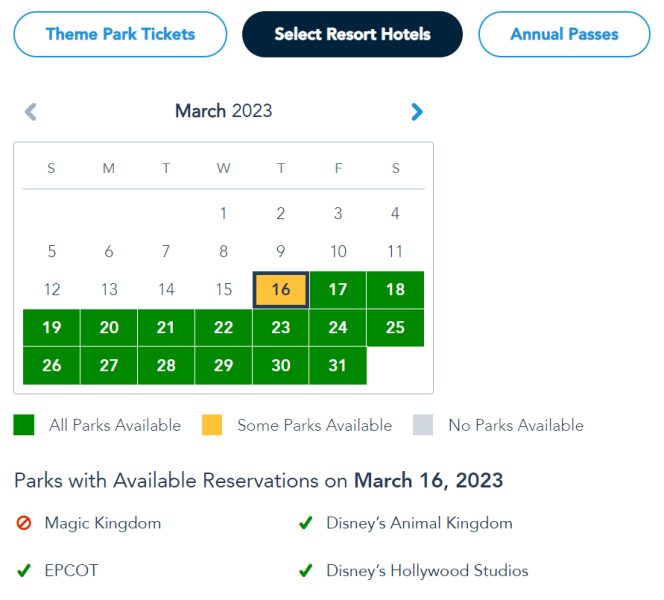Click the green checkmark beside EPCOT
Viewport: 664px width, 600px height.
coord(24,571)
